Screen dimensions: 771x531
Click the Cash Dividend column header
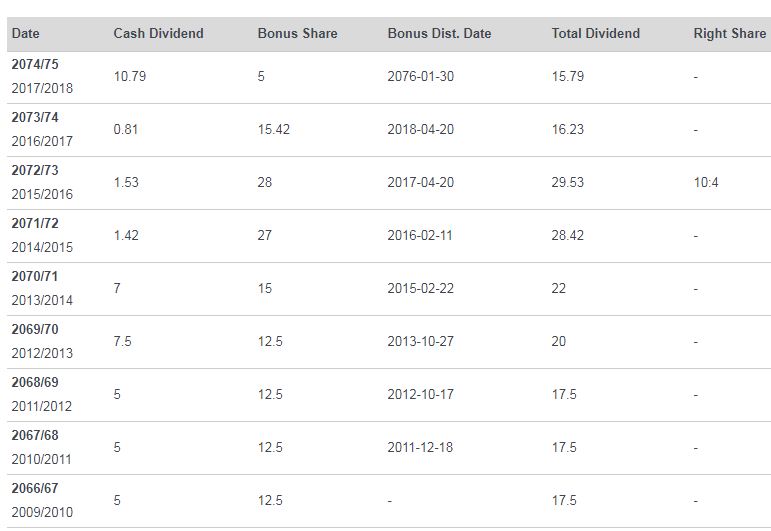click(x=158, y=34)
